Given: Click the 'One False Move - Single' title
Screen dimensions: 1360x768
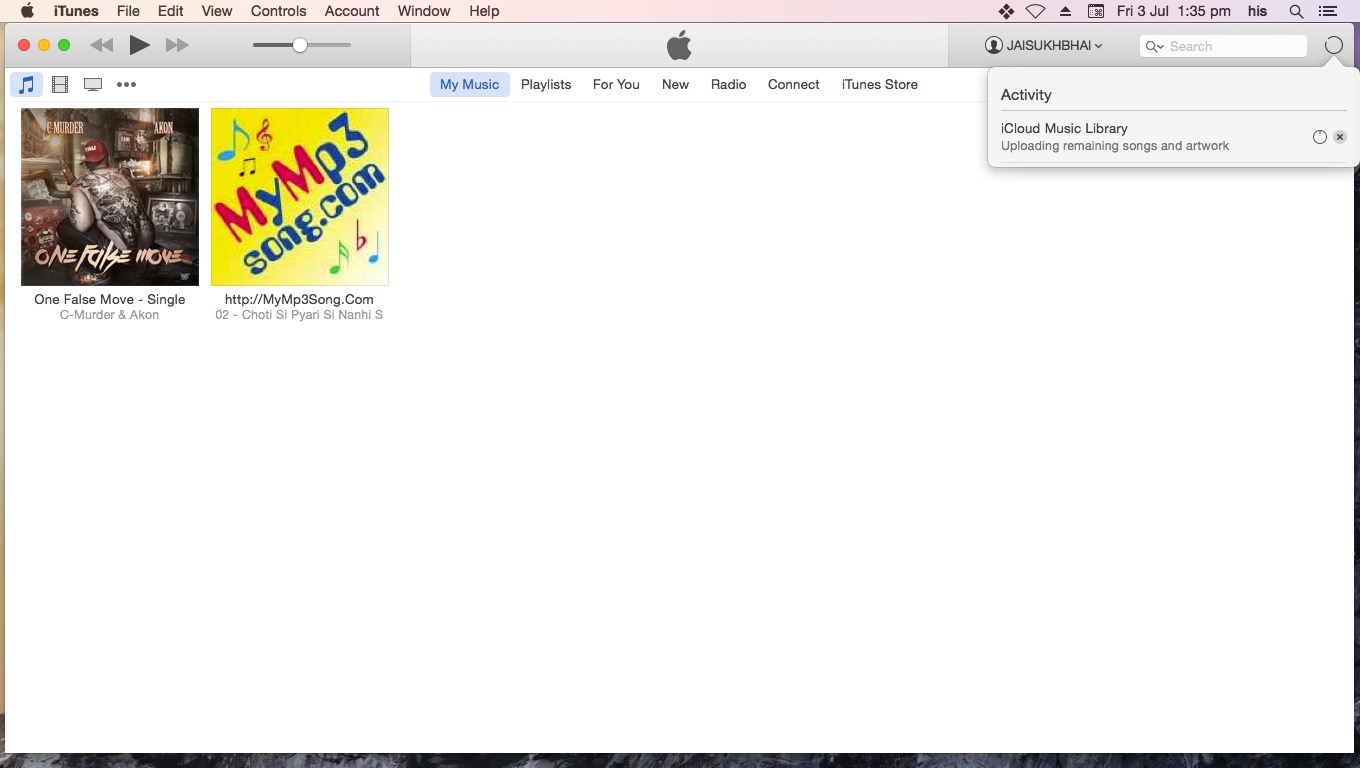Looking at the screenshot, I should 110,299.
